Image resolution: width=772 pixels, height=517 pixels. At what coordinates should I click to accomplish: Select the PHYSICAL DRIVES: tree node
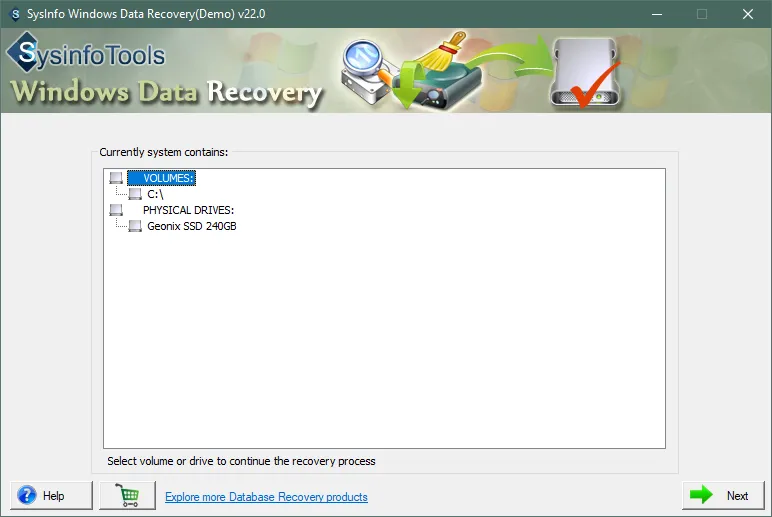coord(189,210)
